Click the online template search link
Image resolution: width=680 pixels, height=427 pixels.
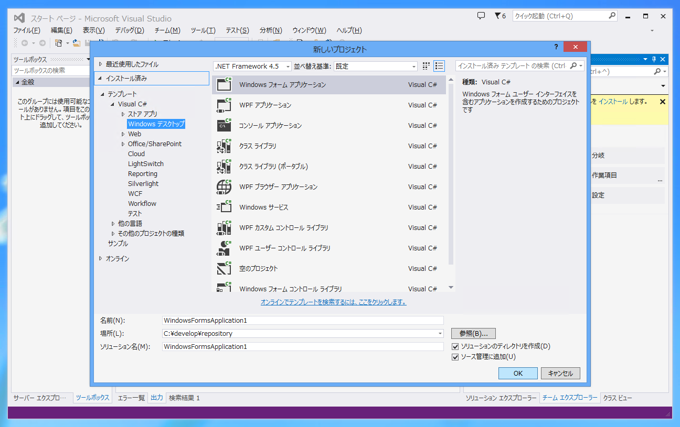(333, 302)
